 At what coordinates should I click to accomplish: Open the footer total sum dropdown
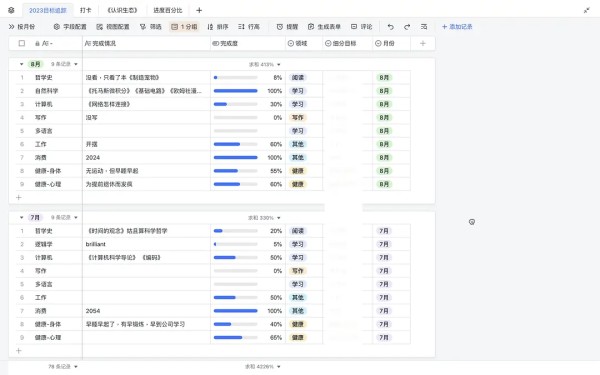263,367
